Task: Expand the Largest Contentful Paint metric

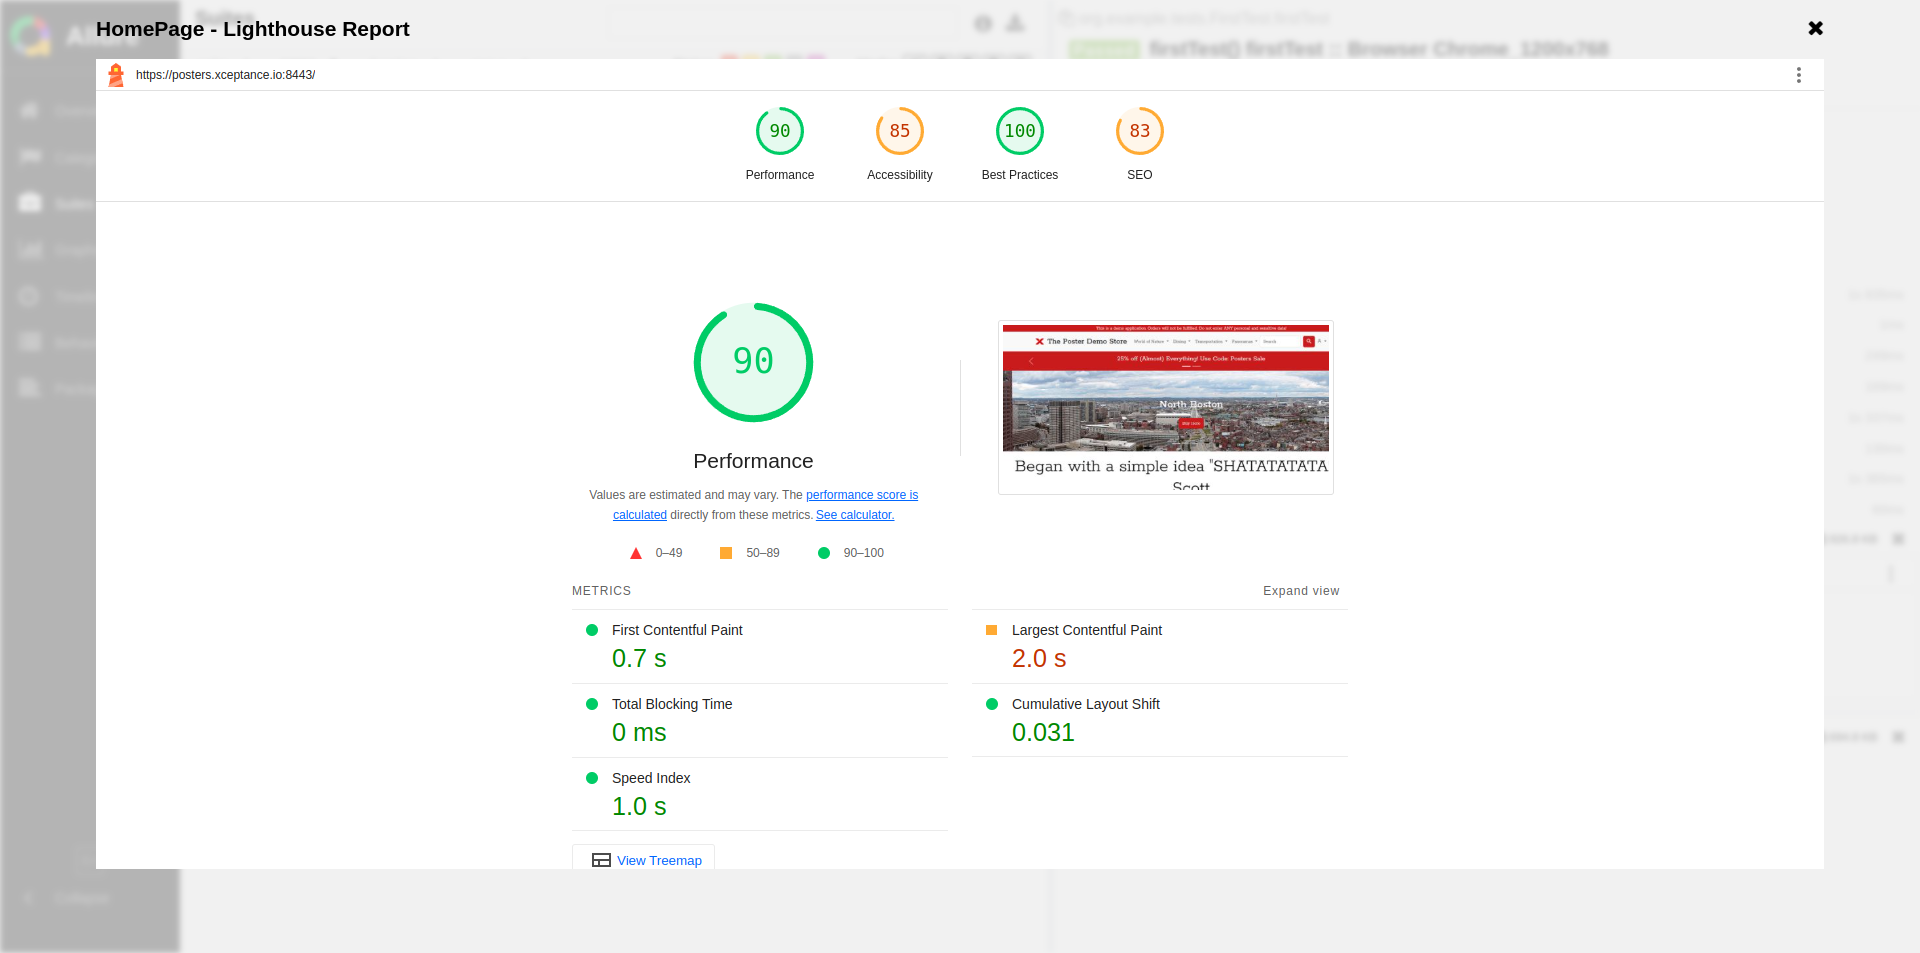Action: click(x=1086, y=631)
